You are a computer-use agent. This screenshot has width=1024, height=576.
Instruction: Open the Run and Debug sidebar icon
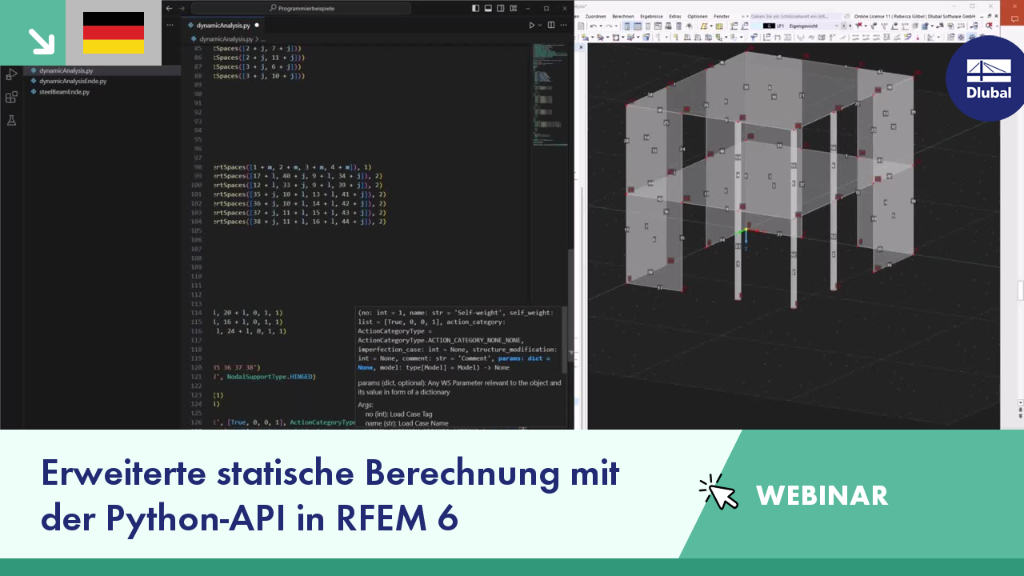(11, 75)
